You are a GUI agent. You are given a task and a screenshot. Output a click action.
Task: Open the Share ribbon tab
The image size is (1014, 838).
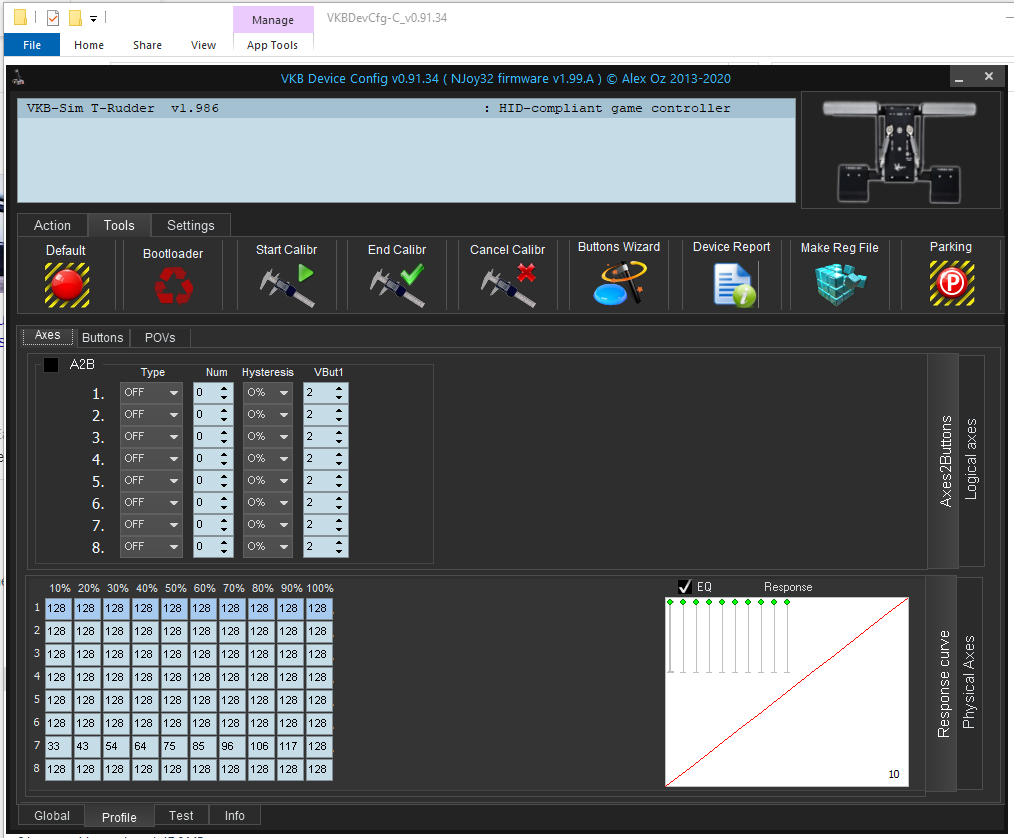tap(147, 45)
